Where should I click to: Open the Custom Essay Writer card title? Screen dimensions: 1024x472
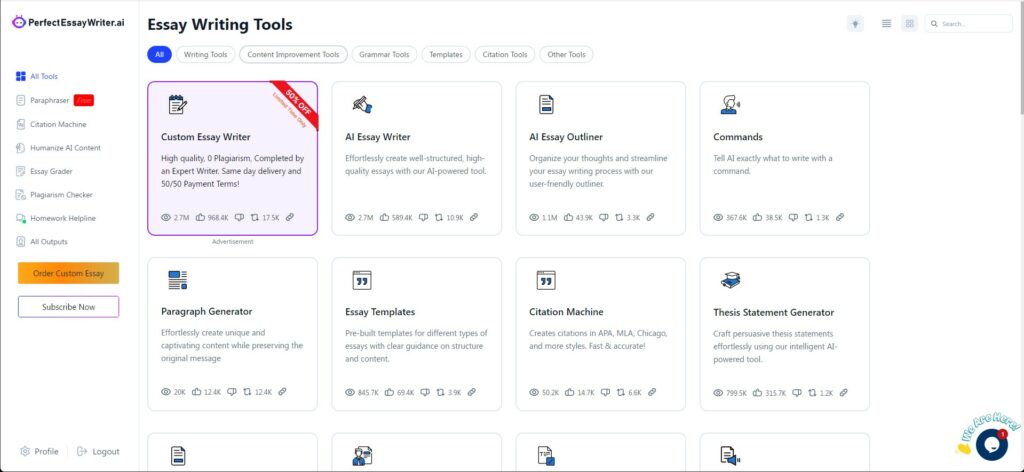click(206, 137)
